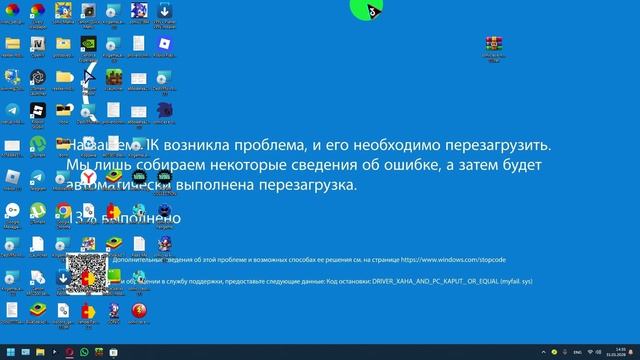
Task: Open network and volume quick settings
Action: [x=594, y=352]
